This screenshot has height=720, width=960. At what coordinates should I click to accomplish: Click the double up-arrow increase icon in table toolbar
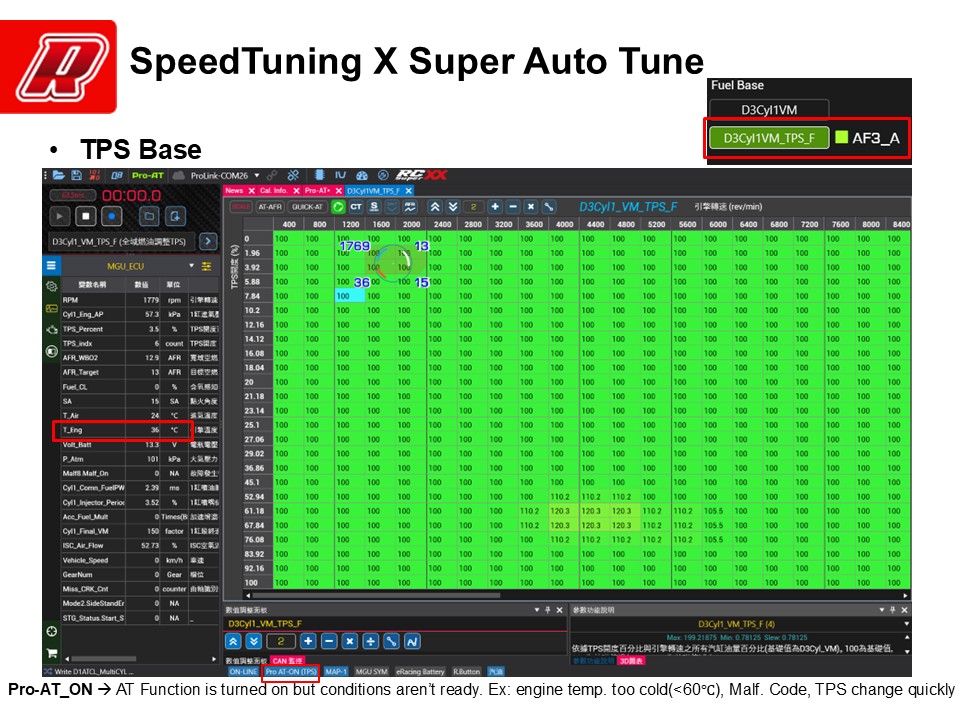[437, 206]
